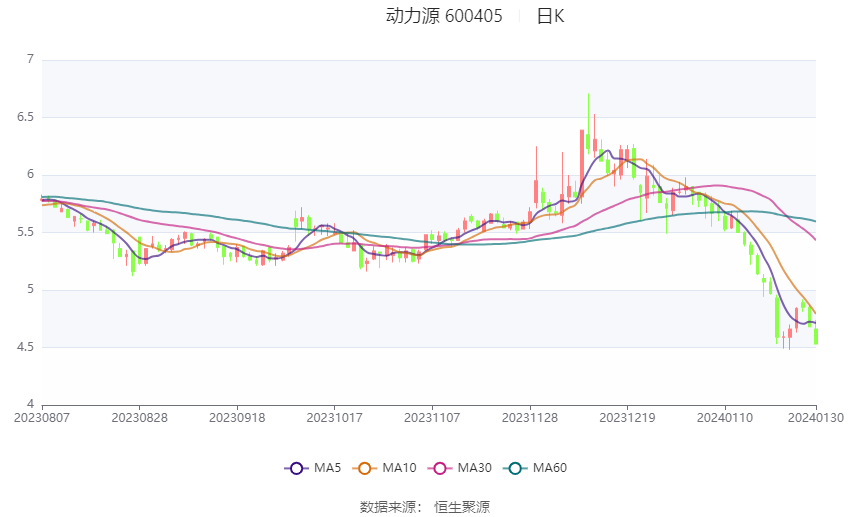Click the 4.5 y-axis price label

[25, 347]
